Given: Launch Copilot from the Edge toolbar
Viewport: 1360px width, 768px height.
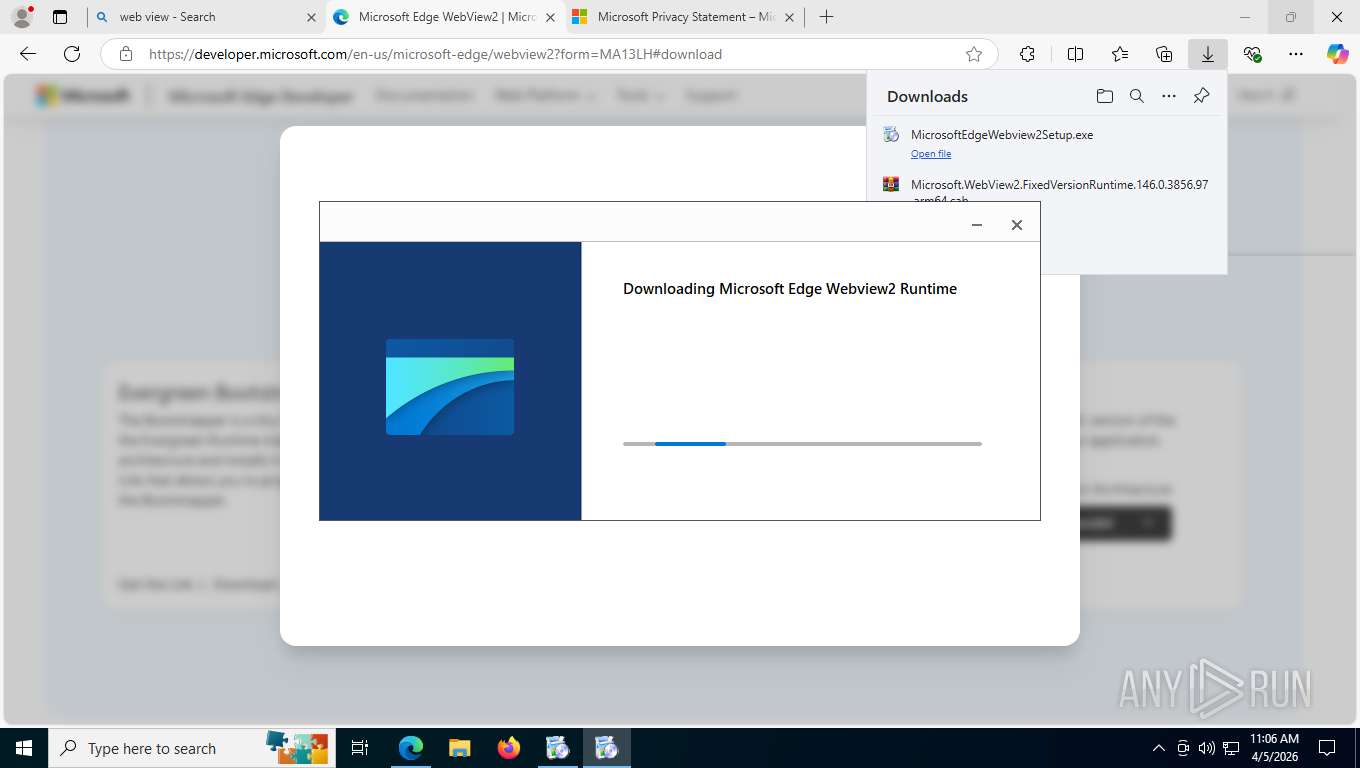Looking at the screenshot, I should (x=1338, y=54).
